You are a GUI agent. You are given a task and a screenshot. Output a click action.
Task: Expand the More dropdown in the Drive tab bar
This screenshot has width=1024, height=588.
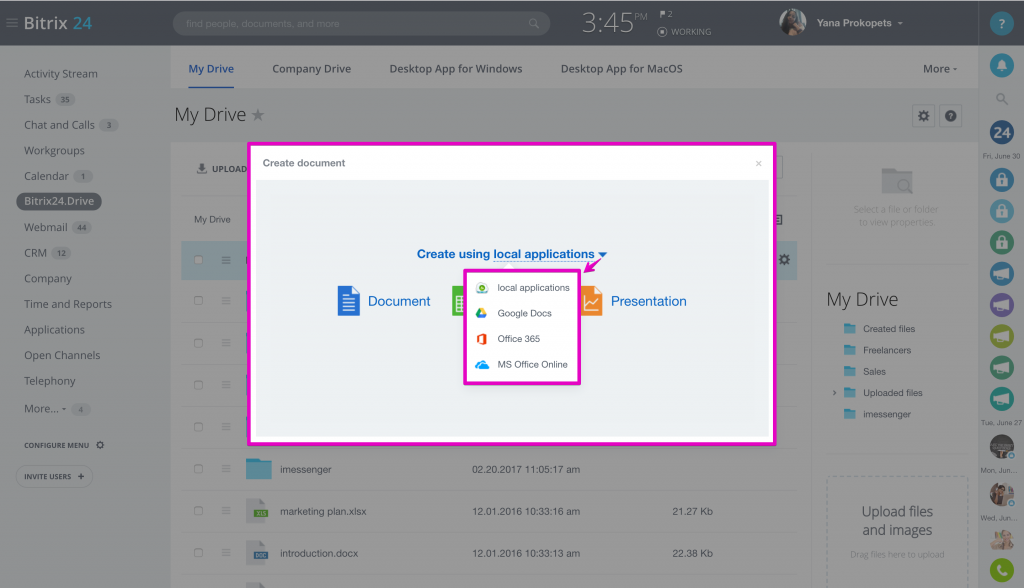click(x=940, y=69)
